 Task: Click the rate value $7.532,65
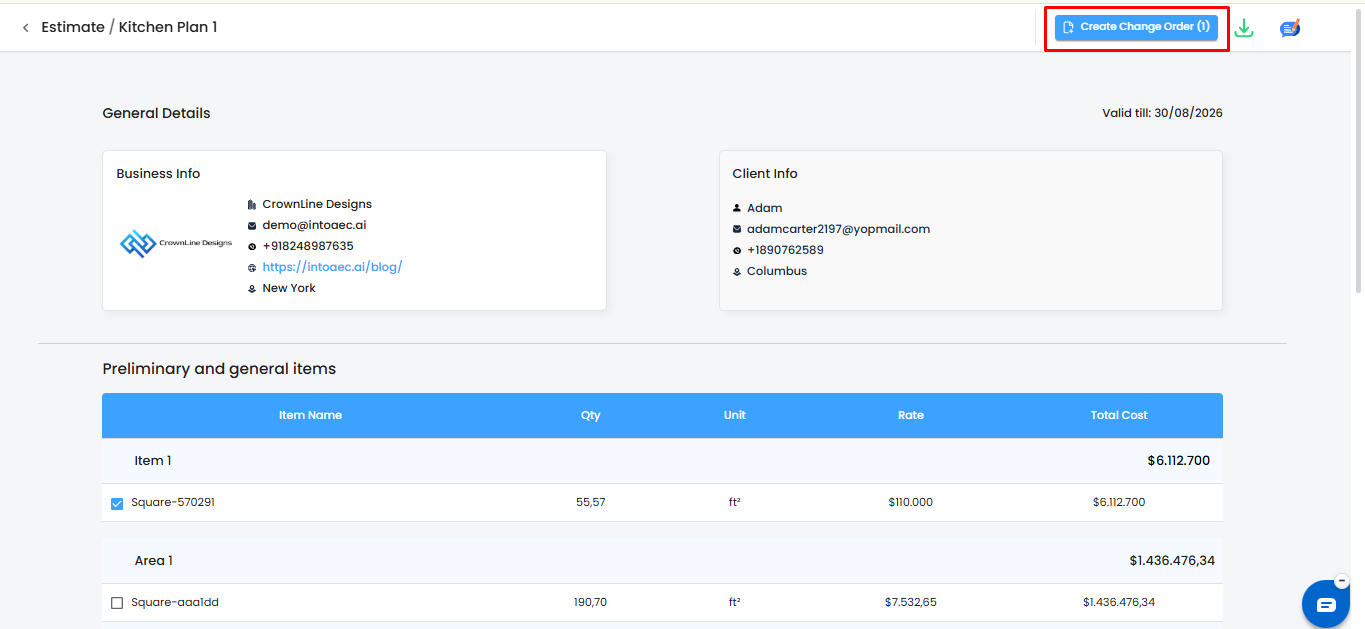point(910,602)
